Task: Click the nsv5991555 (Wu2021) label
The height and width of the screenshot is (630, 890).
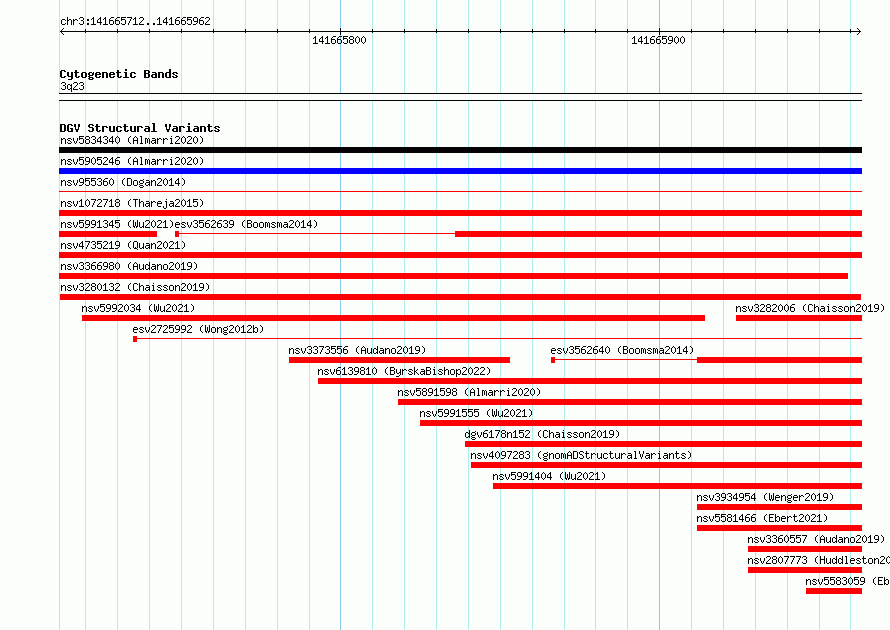Action: pyautogui.click(x=476, y=413)
